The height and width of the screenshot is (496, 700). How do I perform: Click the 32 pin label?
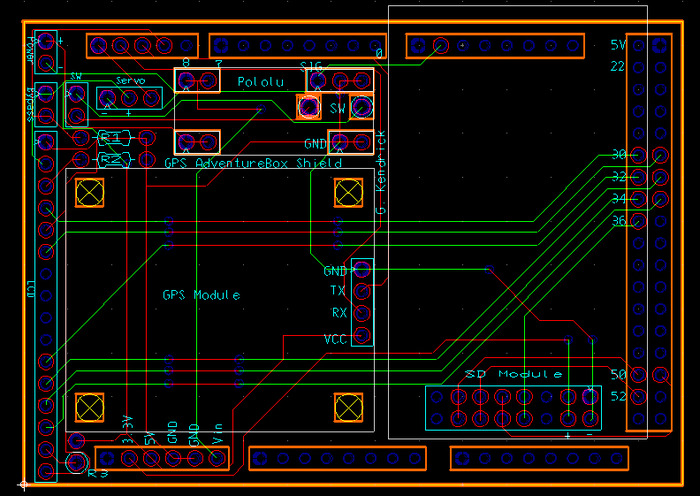coord(619,177)
